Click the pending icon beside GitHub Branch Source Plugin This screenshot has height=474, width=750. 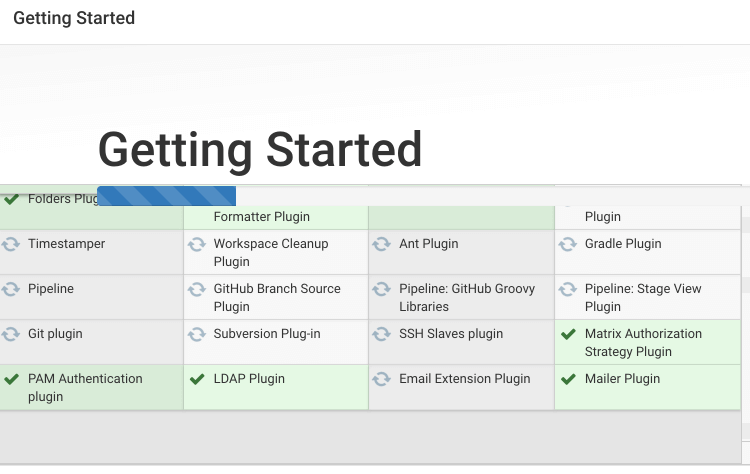(x=196, y=289)
